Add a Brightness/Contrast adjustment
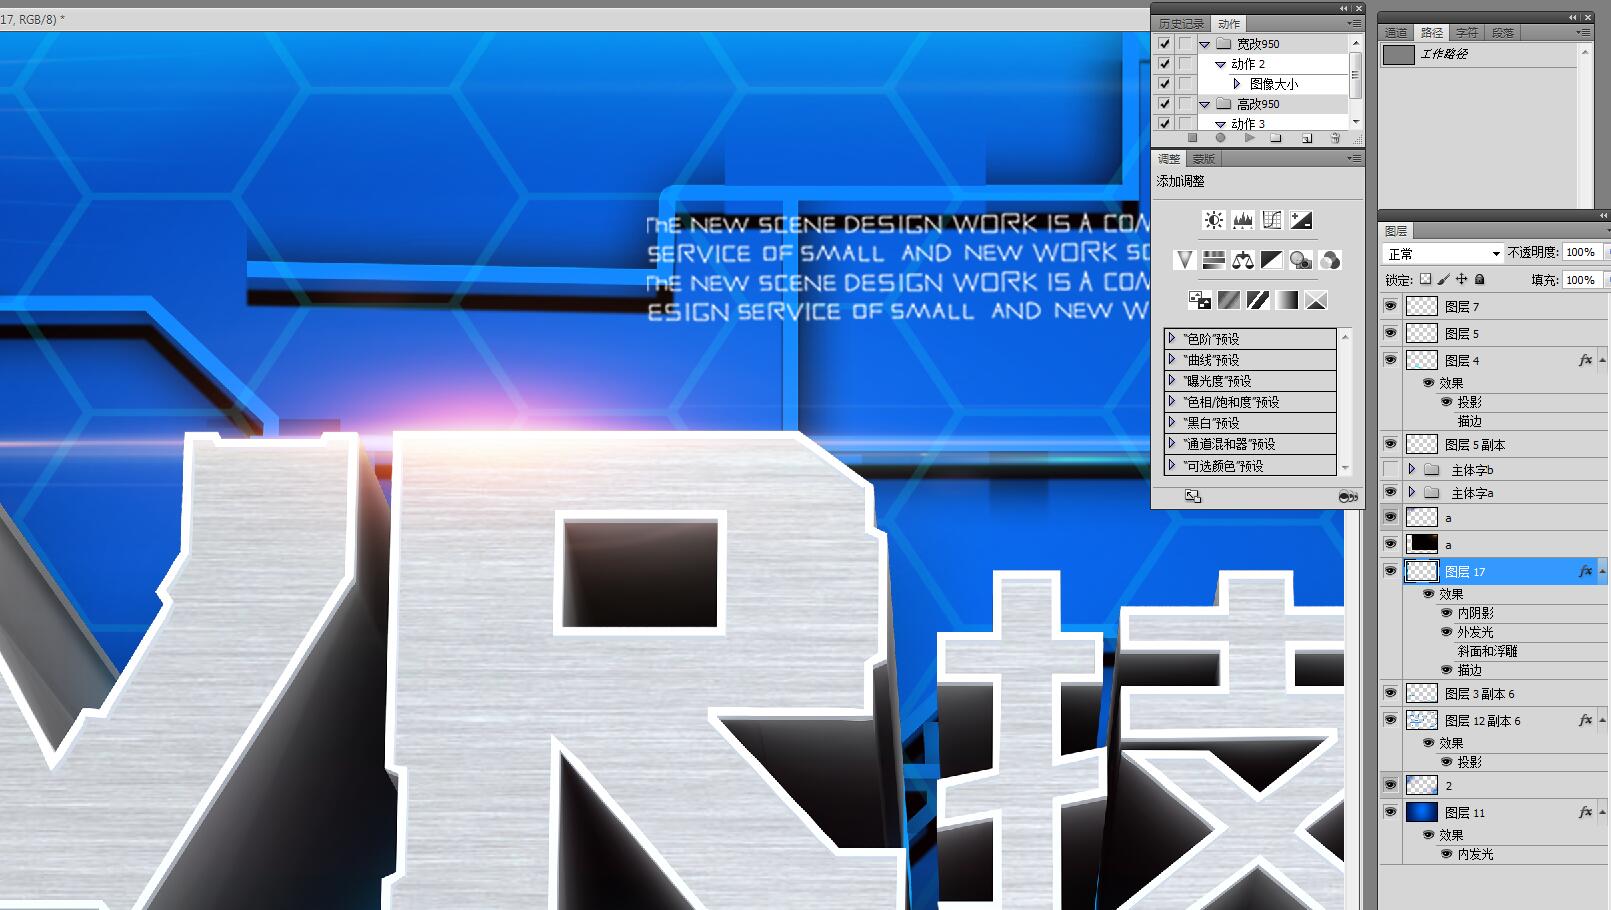Image resolution: width=1611 pixels, height=910 pixels. 1214,220
